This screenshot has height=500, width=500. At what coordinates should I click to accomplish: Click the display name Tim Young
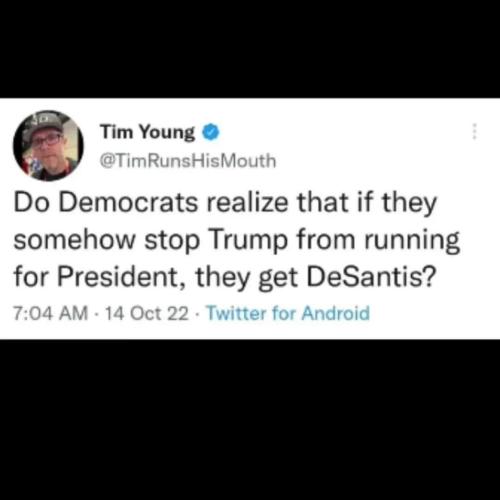coord(148,132)
